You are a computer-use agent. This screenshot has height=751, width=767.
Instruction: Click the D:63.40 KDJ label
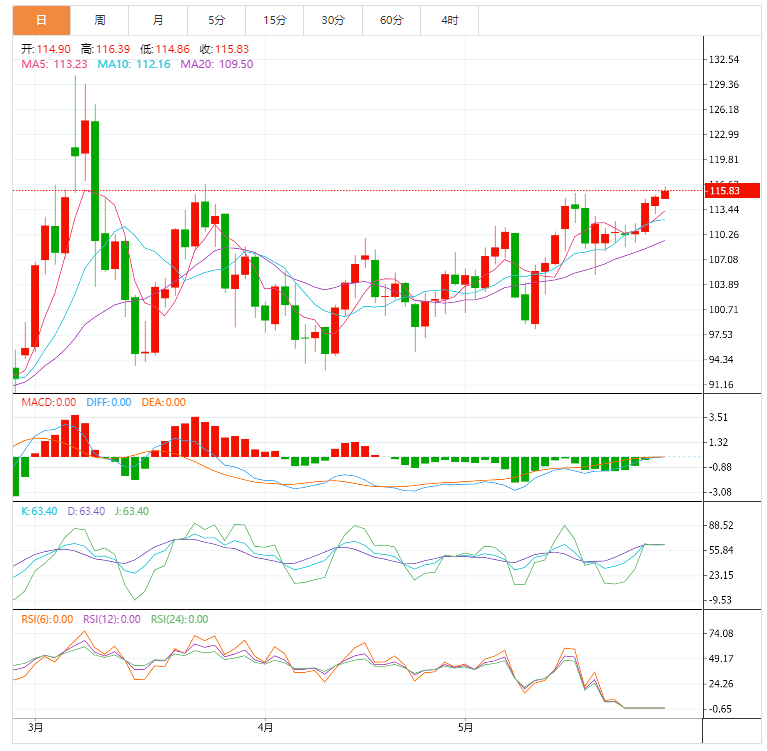86,511
